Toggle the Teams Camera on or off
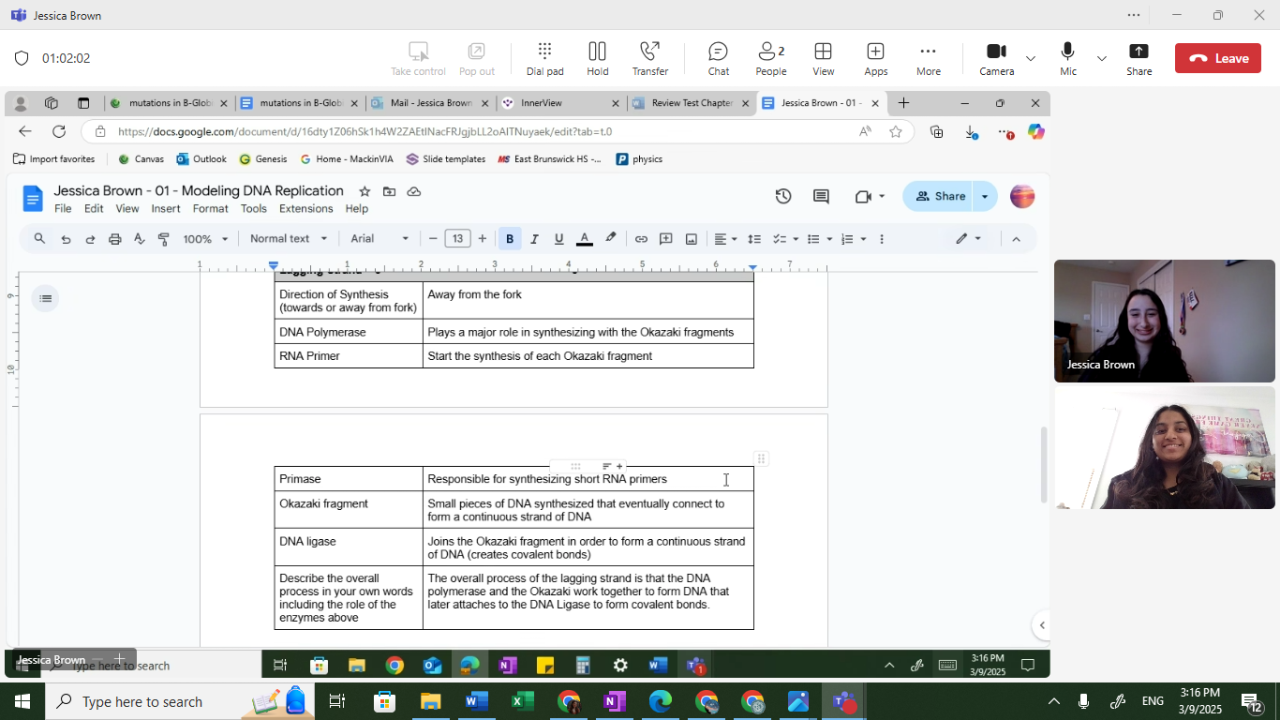Image resolution: width=1280 pixels, height=720 pixels. click(x=996, y=58)
